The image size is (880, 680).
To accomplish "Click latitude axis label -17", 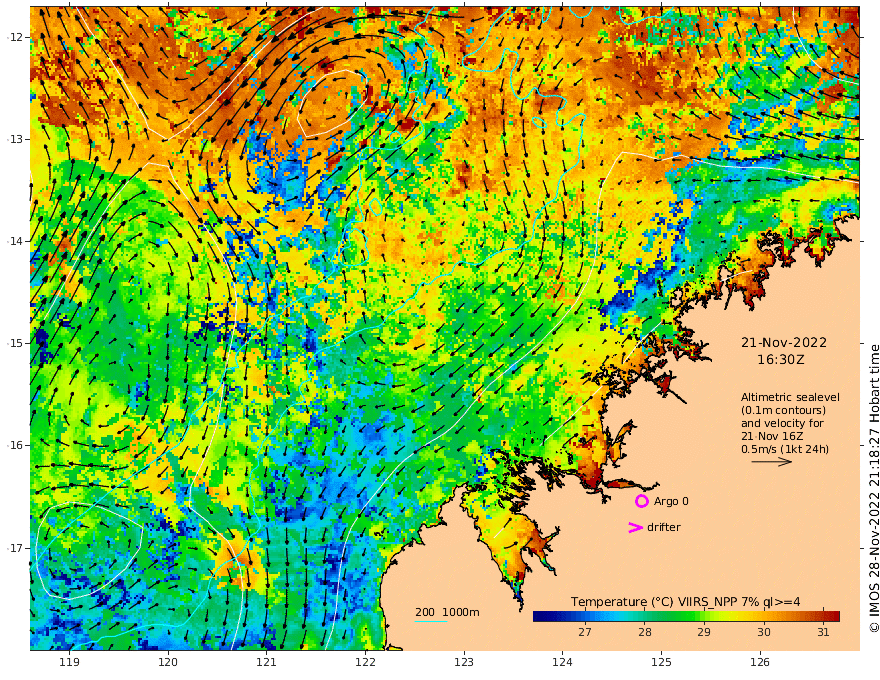I will pyautogui.click(x=15, y=548).
